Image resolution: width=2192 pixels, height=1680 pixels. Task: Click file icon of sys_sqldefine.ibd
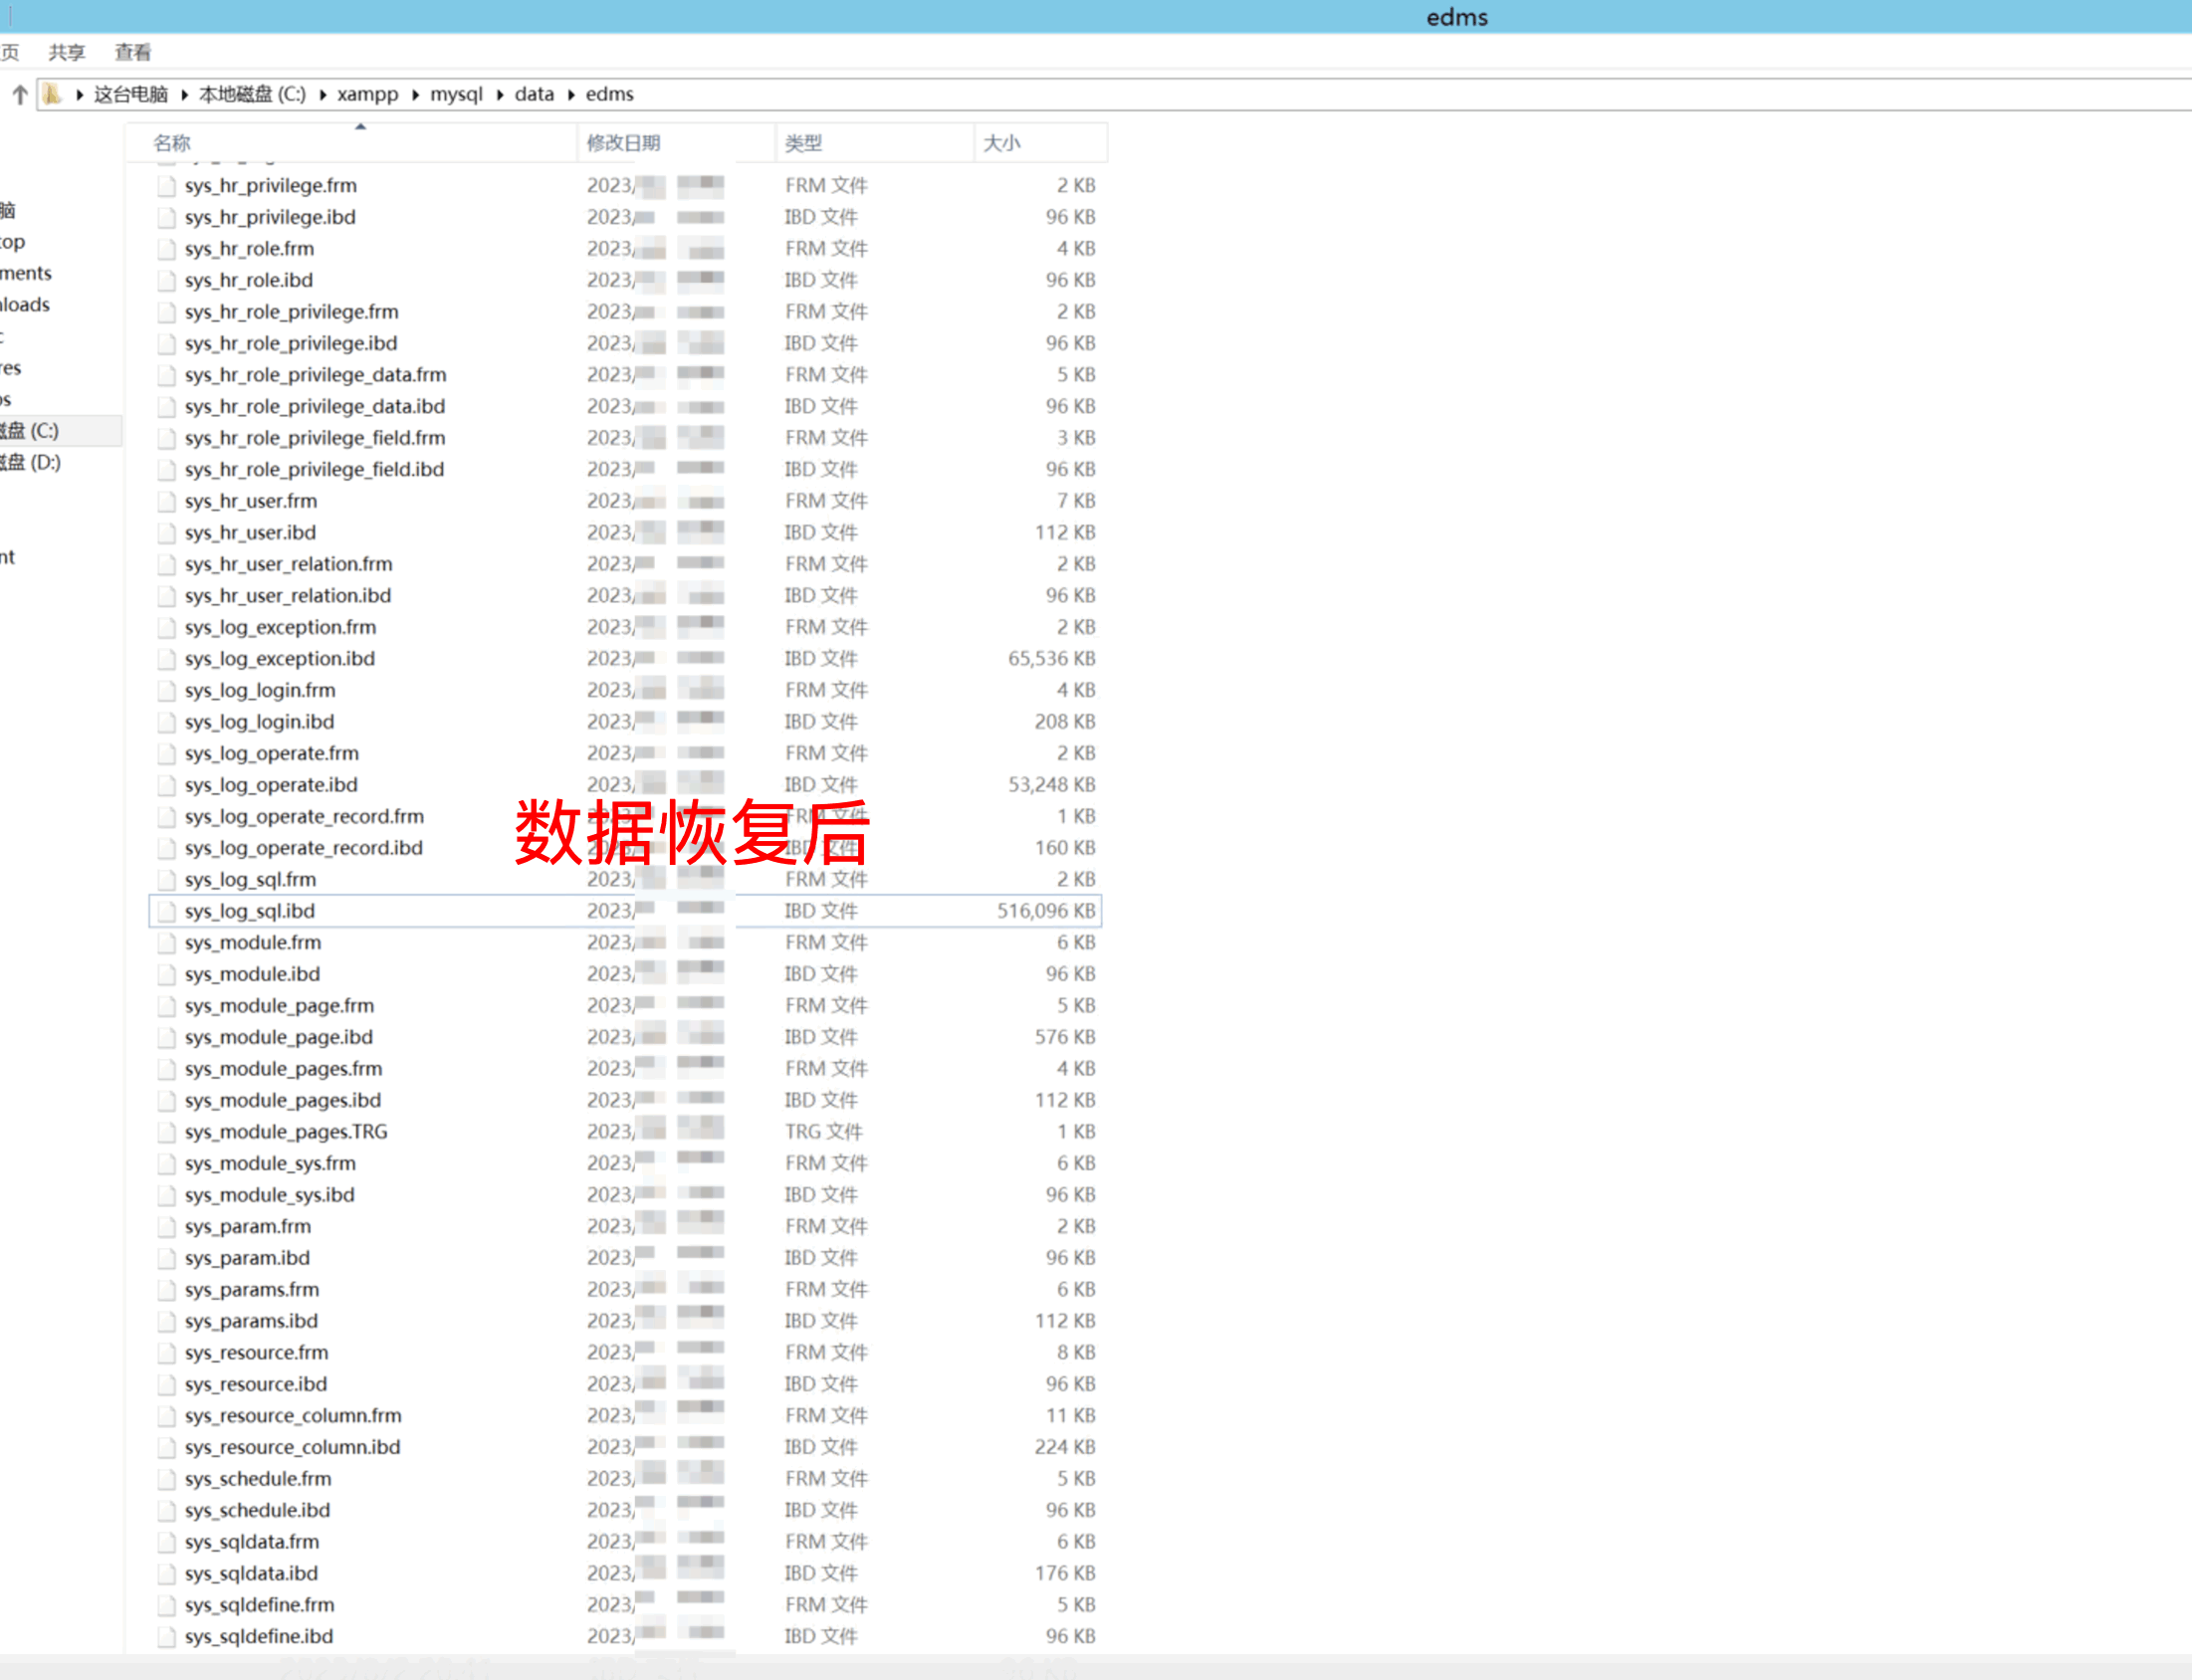click(166, 1637)
